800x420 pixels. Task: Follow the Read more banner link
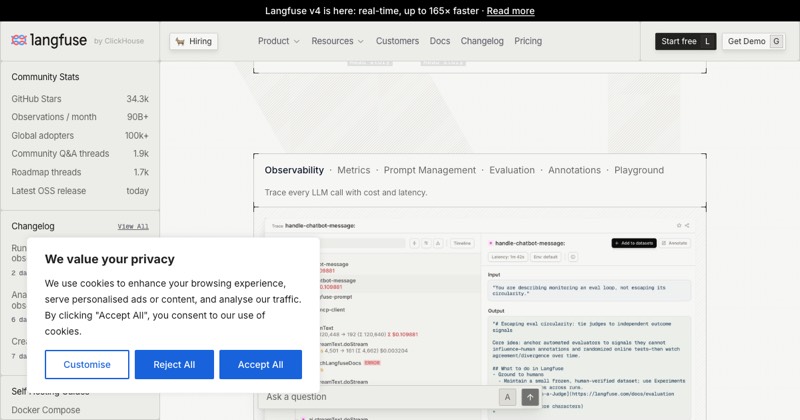(510, 11)
